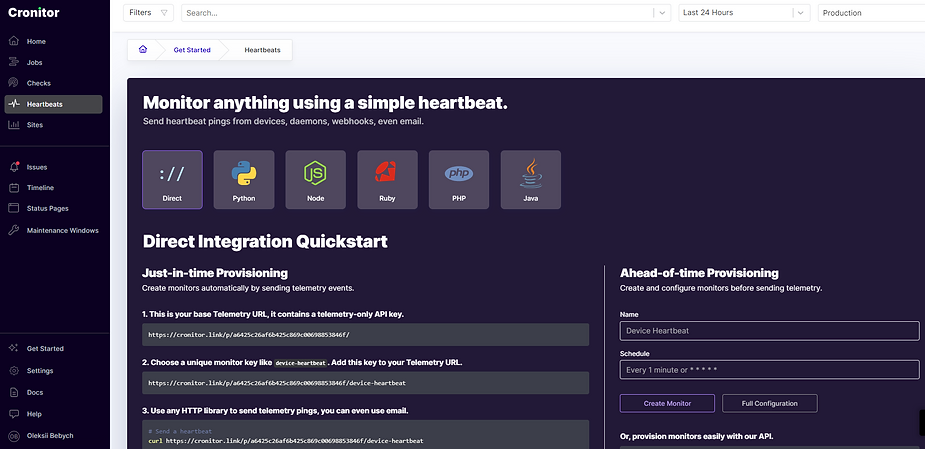Expand the search box dropdown arrow
Image resolution: width=925 pixels, height=449 pixels.
tap(662, 12)
